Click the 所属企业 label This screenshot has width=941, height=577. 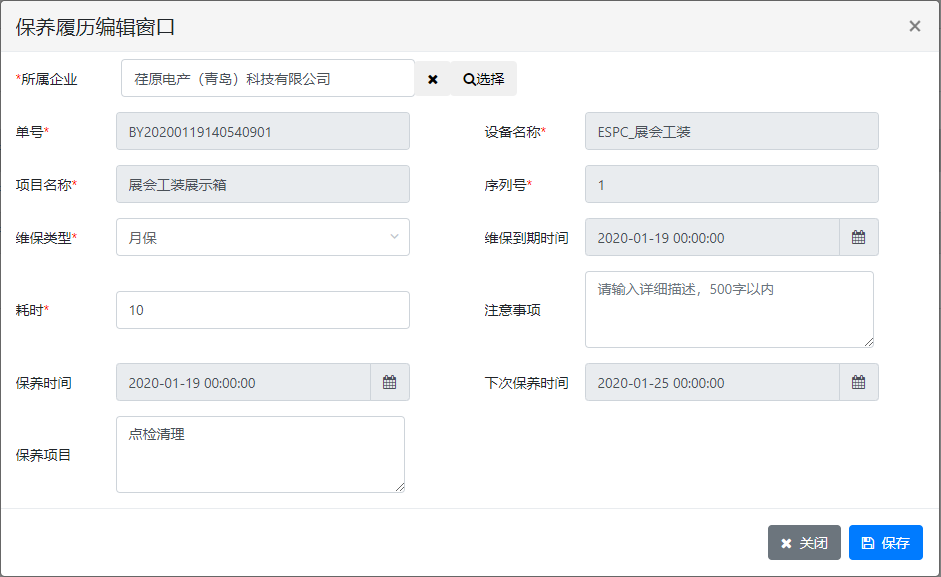46,79
